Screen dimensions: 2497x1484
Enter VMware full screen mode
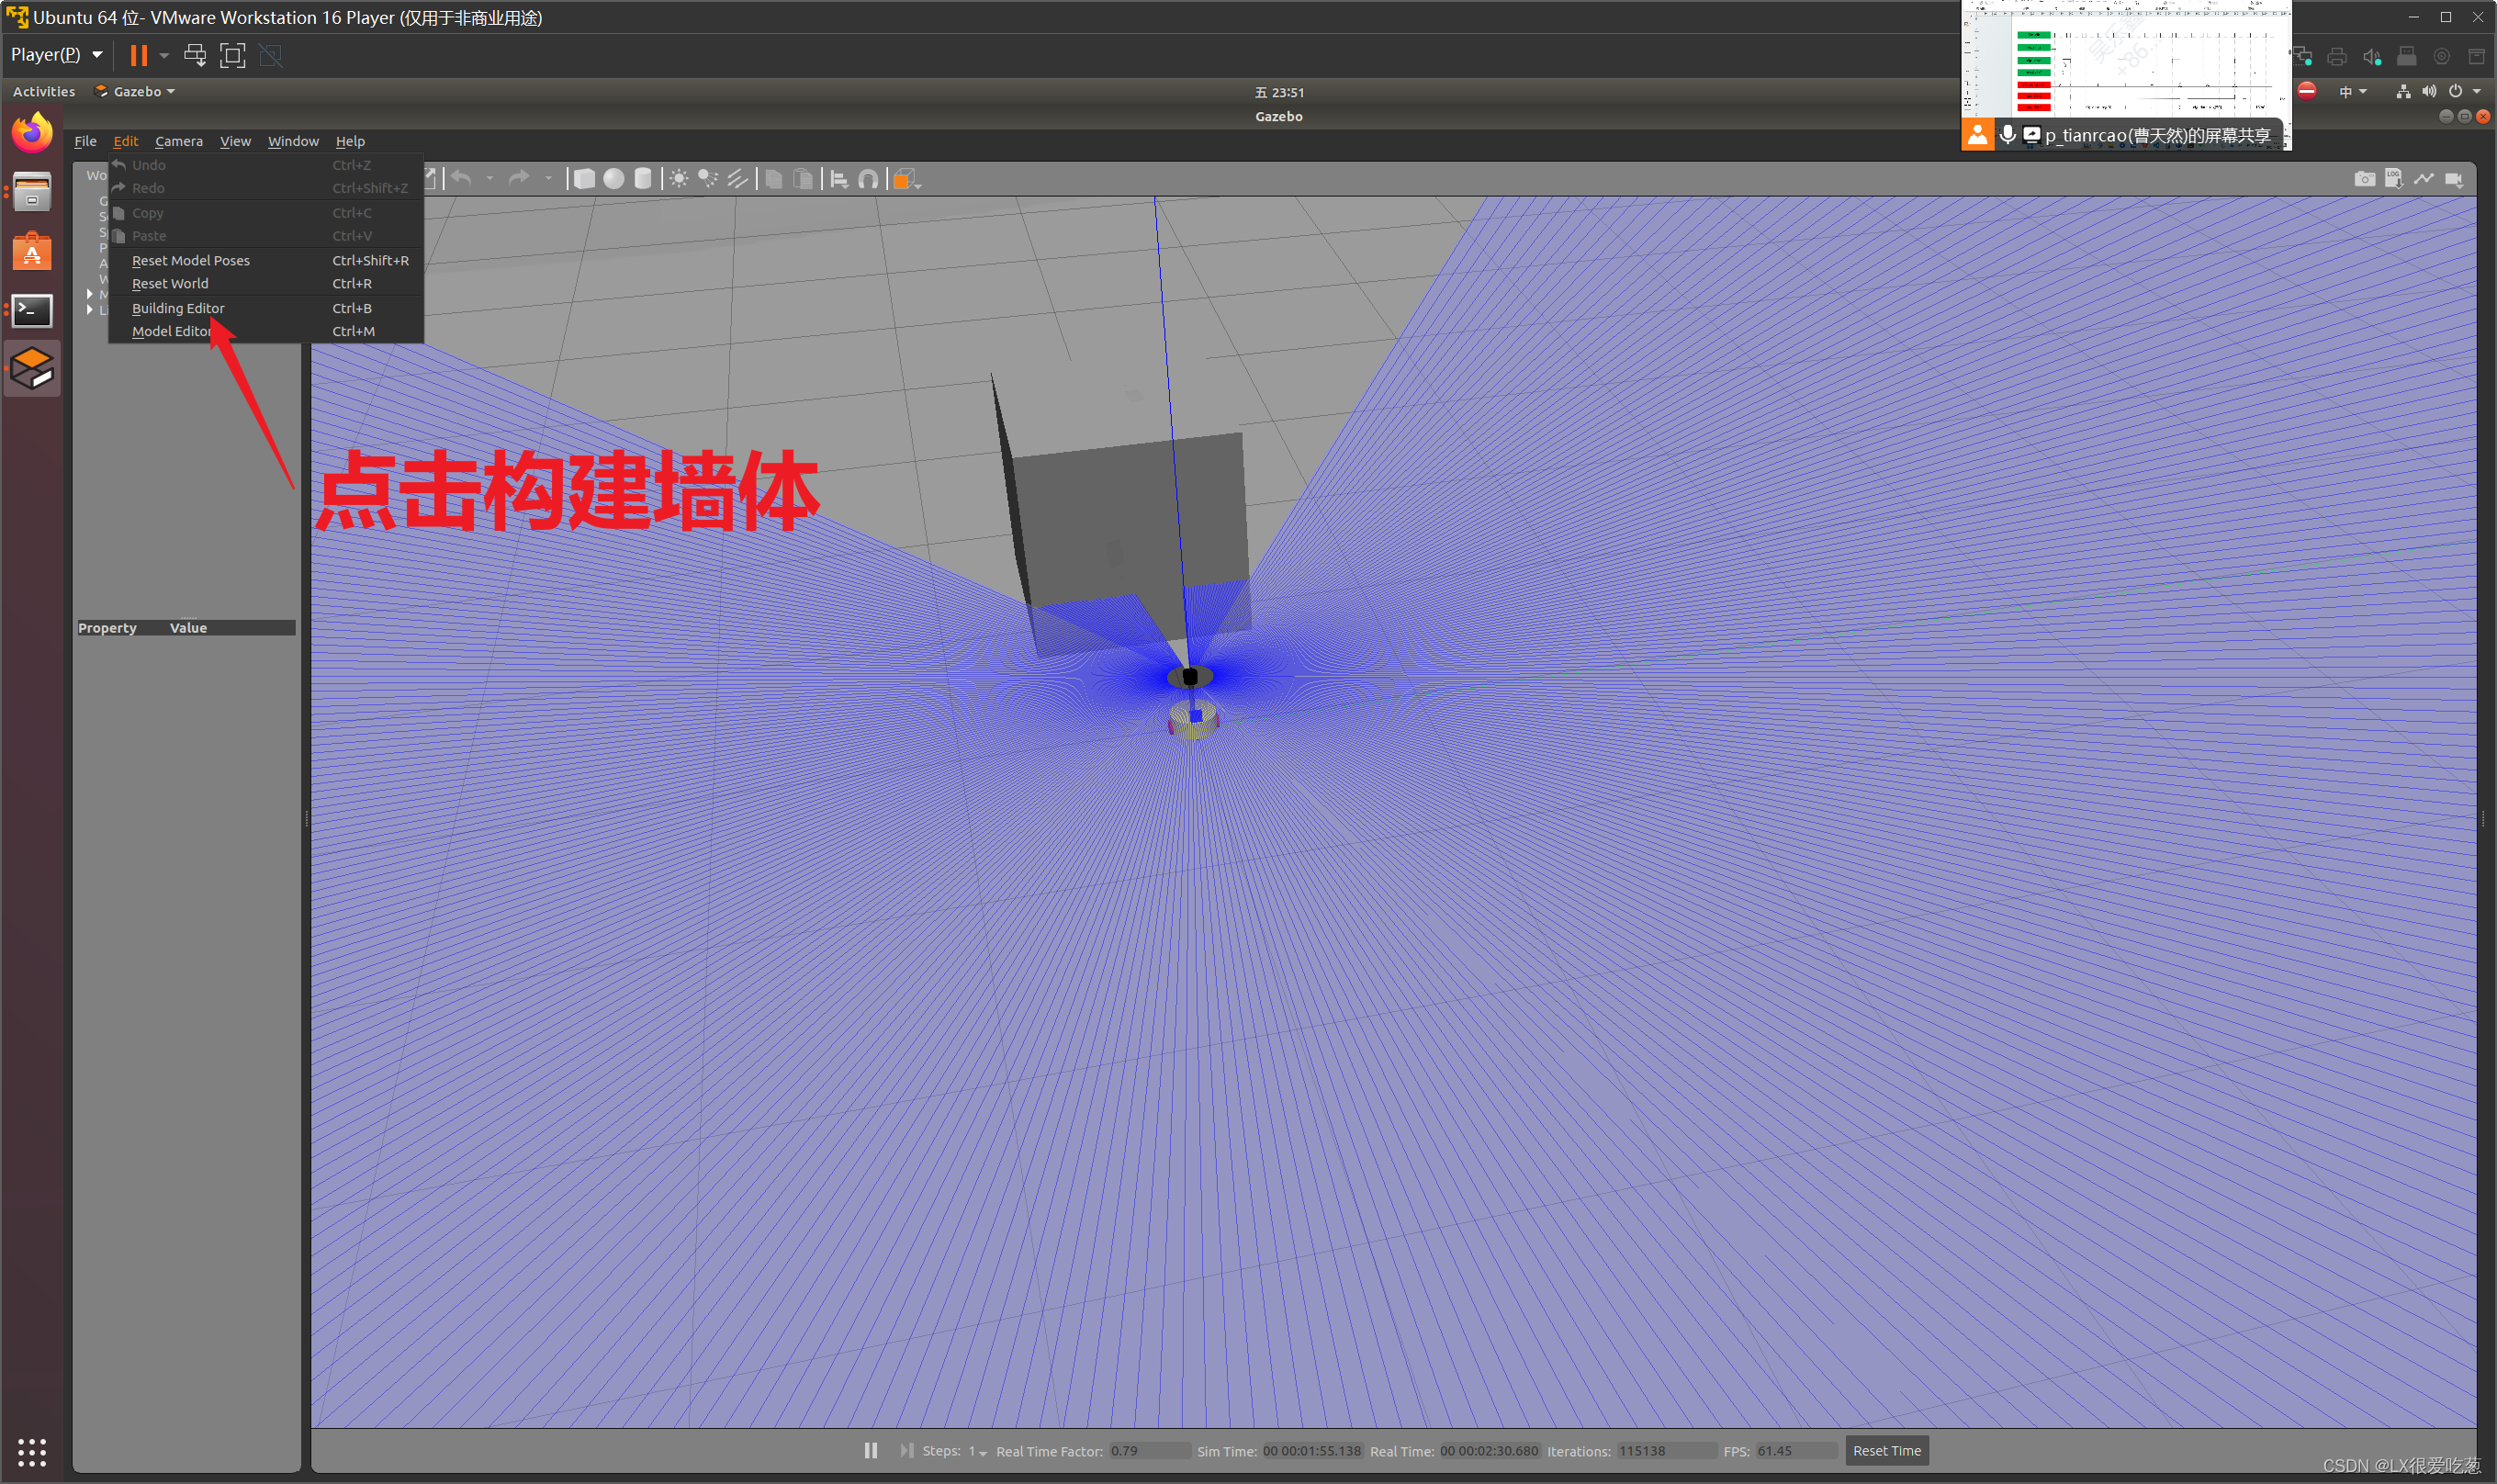pos(232,55)
